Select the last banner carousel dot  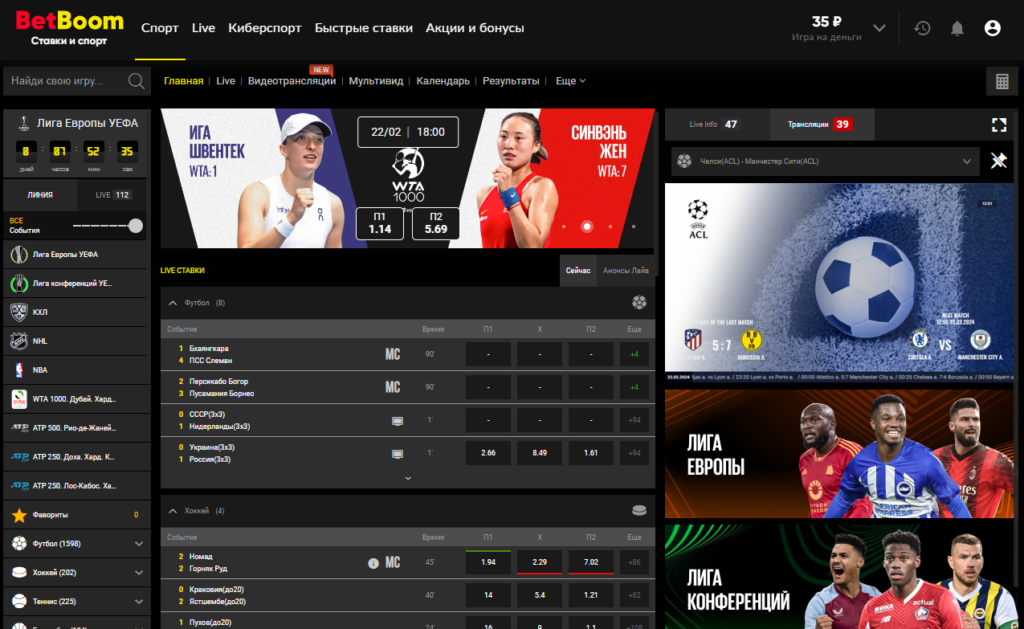tap(633, 227)
